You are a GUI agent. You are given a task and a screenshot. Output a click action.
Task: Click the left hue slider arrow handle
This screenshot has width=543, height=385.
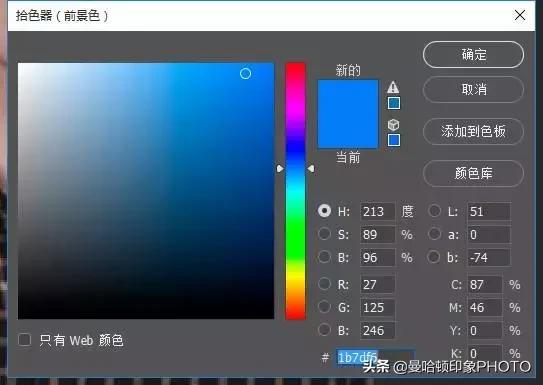[x=280, y=169]
